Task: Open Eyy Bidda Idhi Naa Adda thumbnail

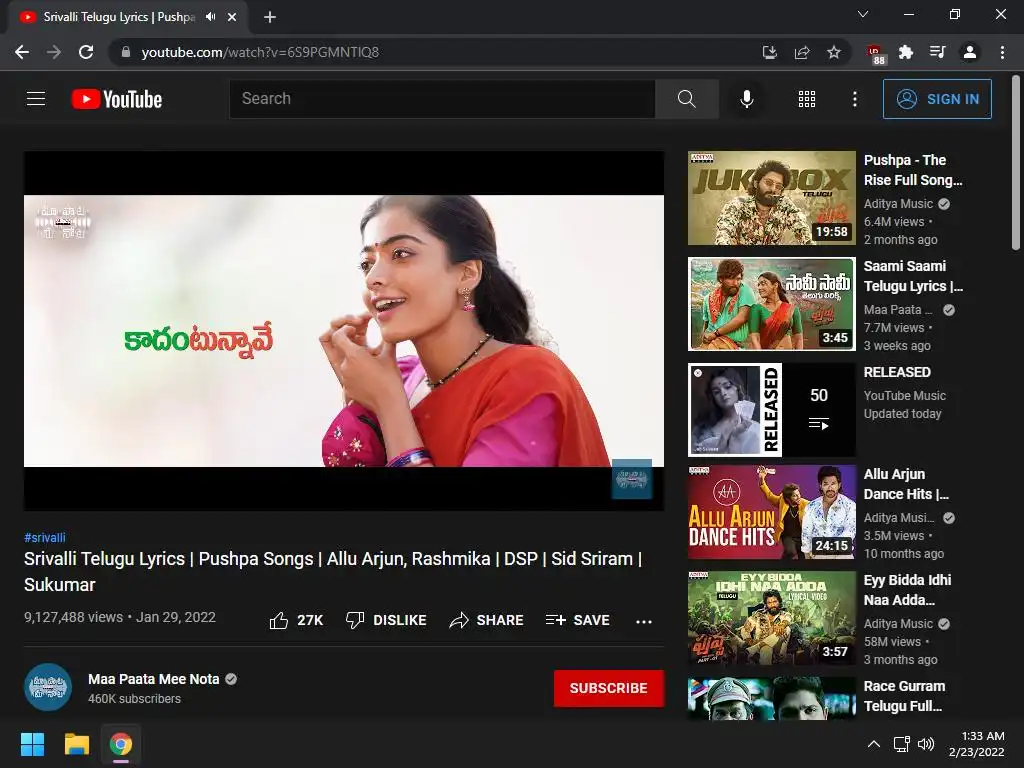Action: click(772, 618)
